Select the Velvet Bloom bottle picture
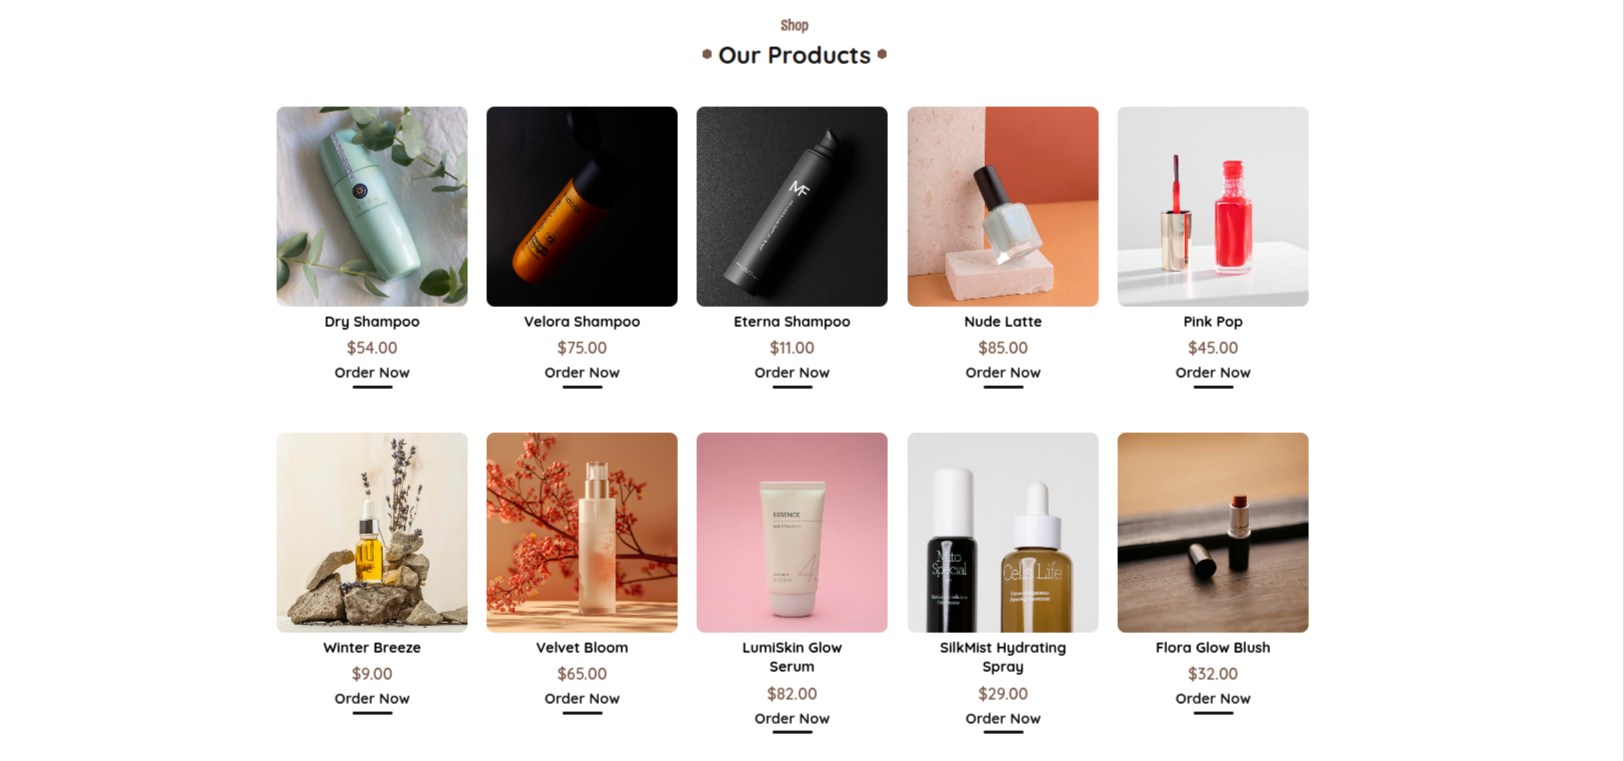The image size is (1624, 761). pyautogui.click(x=582, y=532)
